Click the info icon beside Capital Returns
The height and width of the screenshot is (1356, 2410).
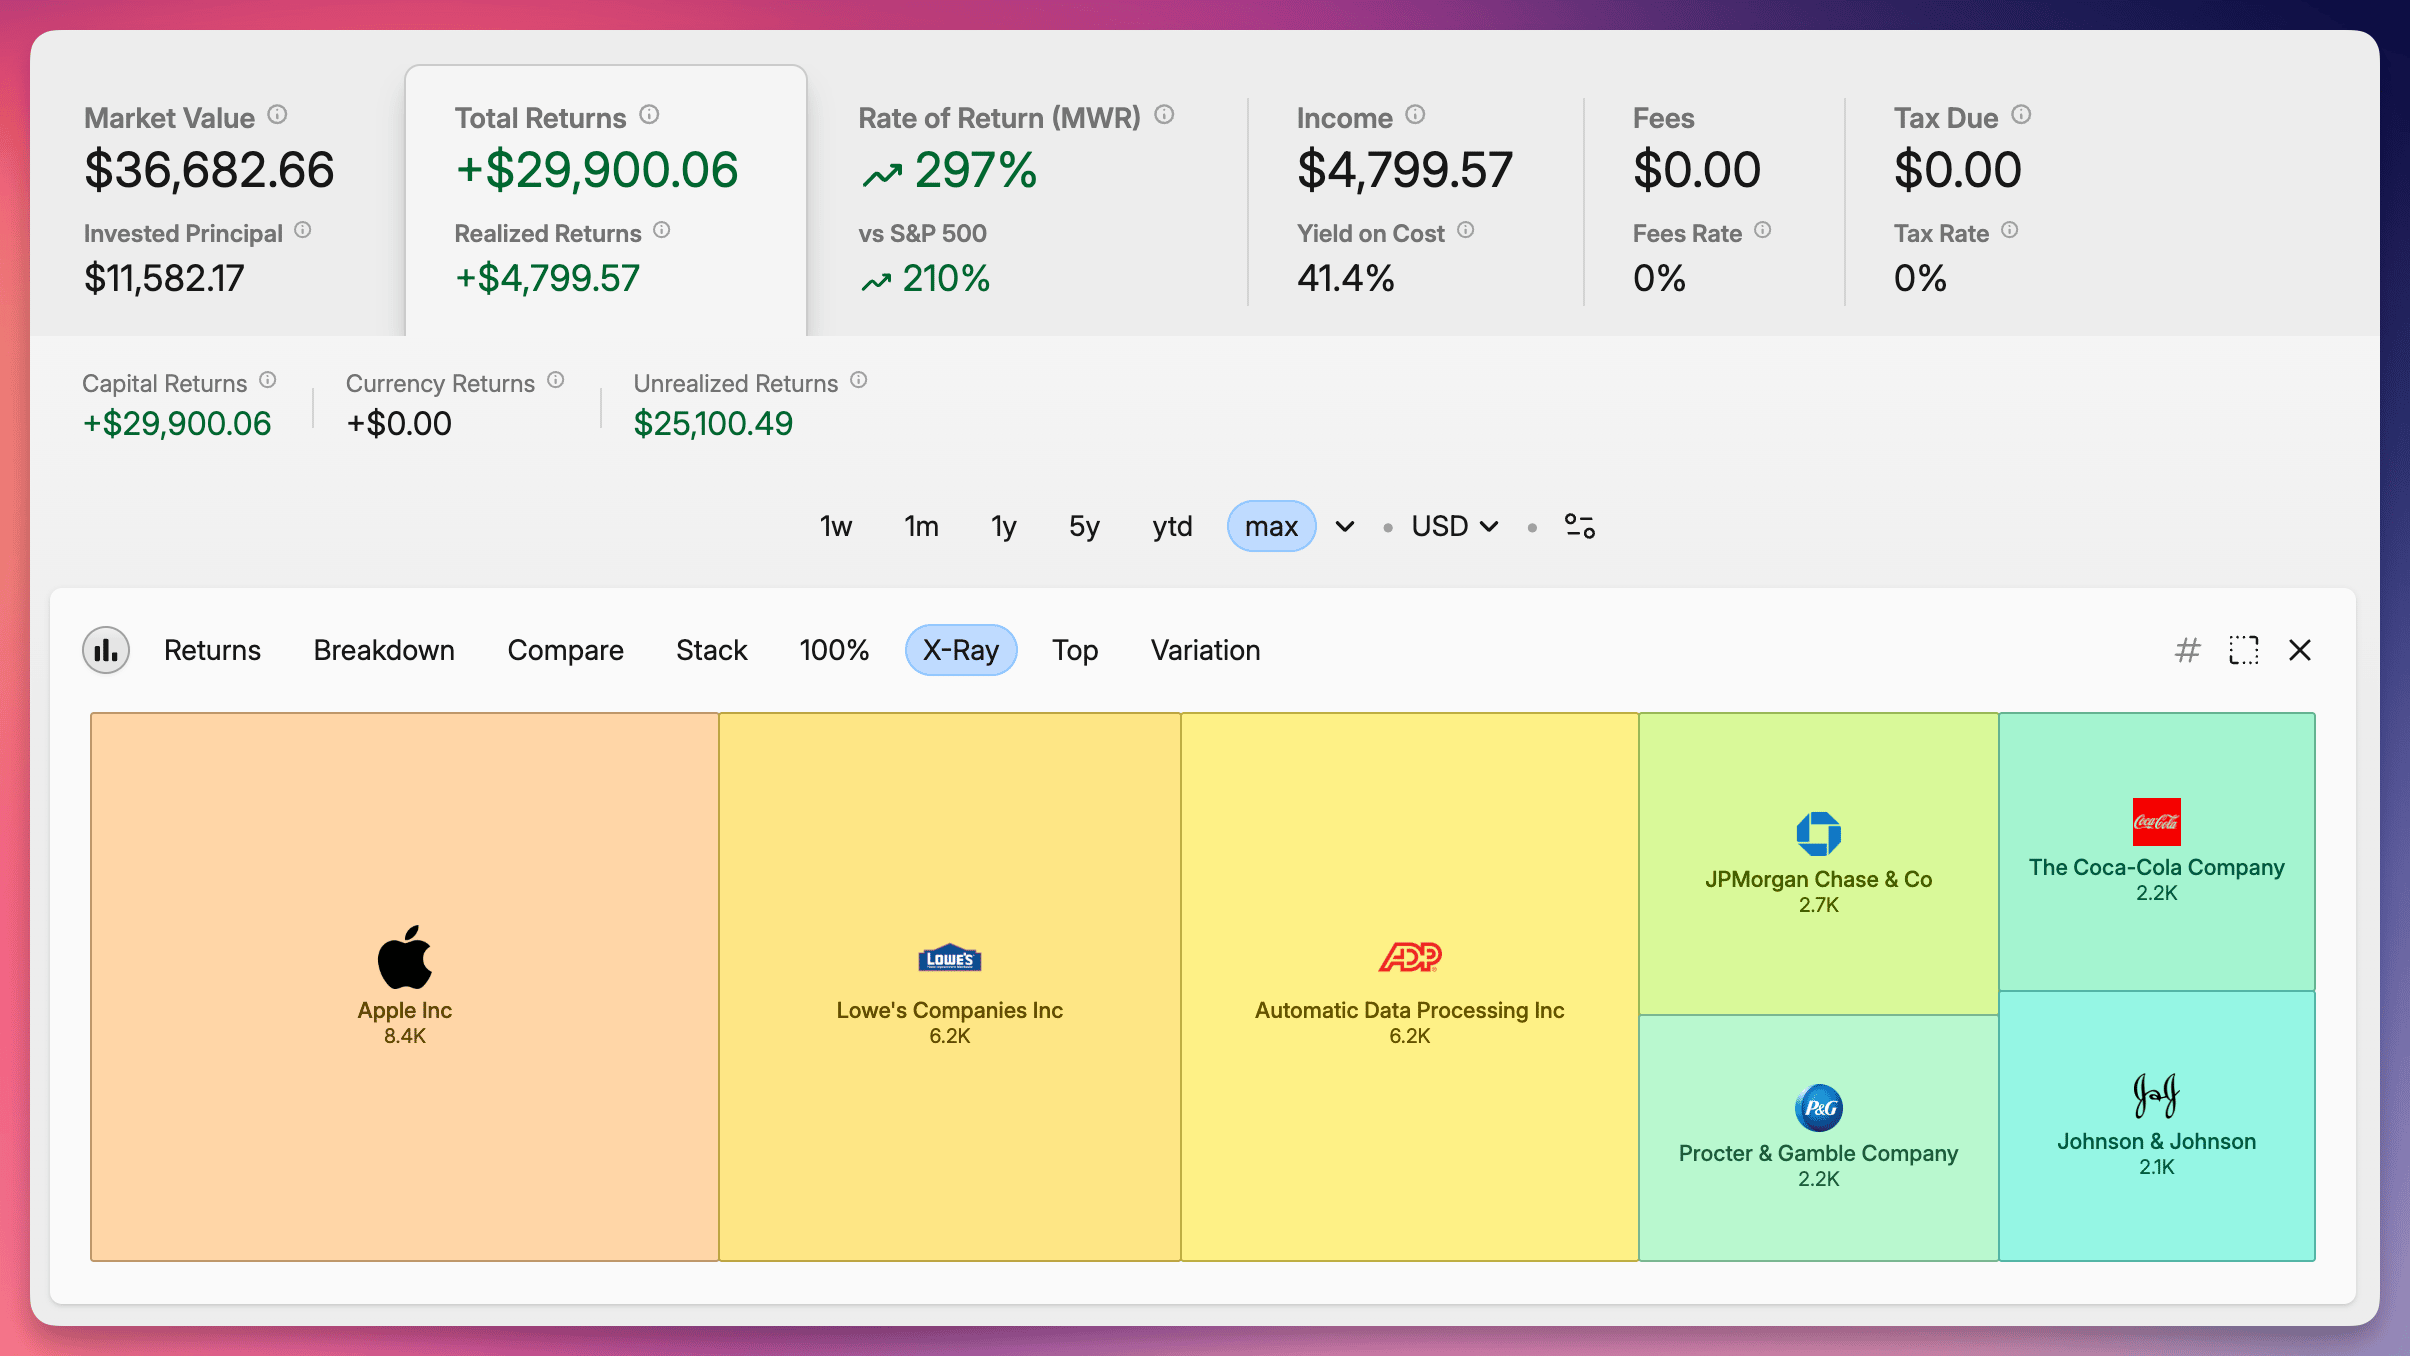[x=268, y=381]
